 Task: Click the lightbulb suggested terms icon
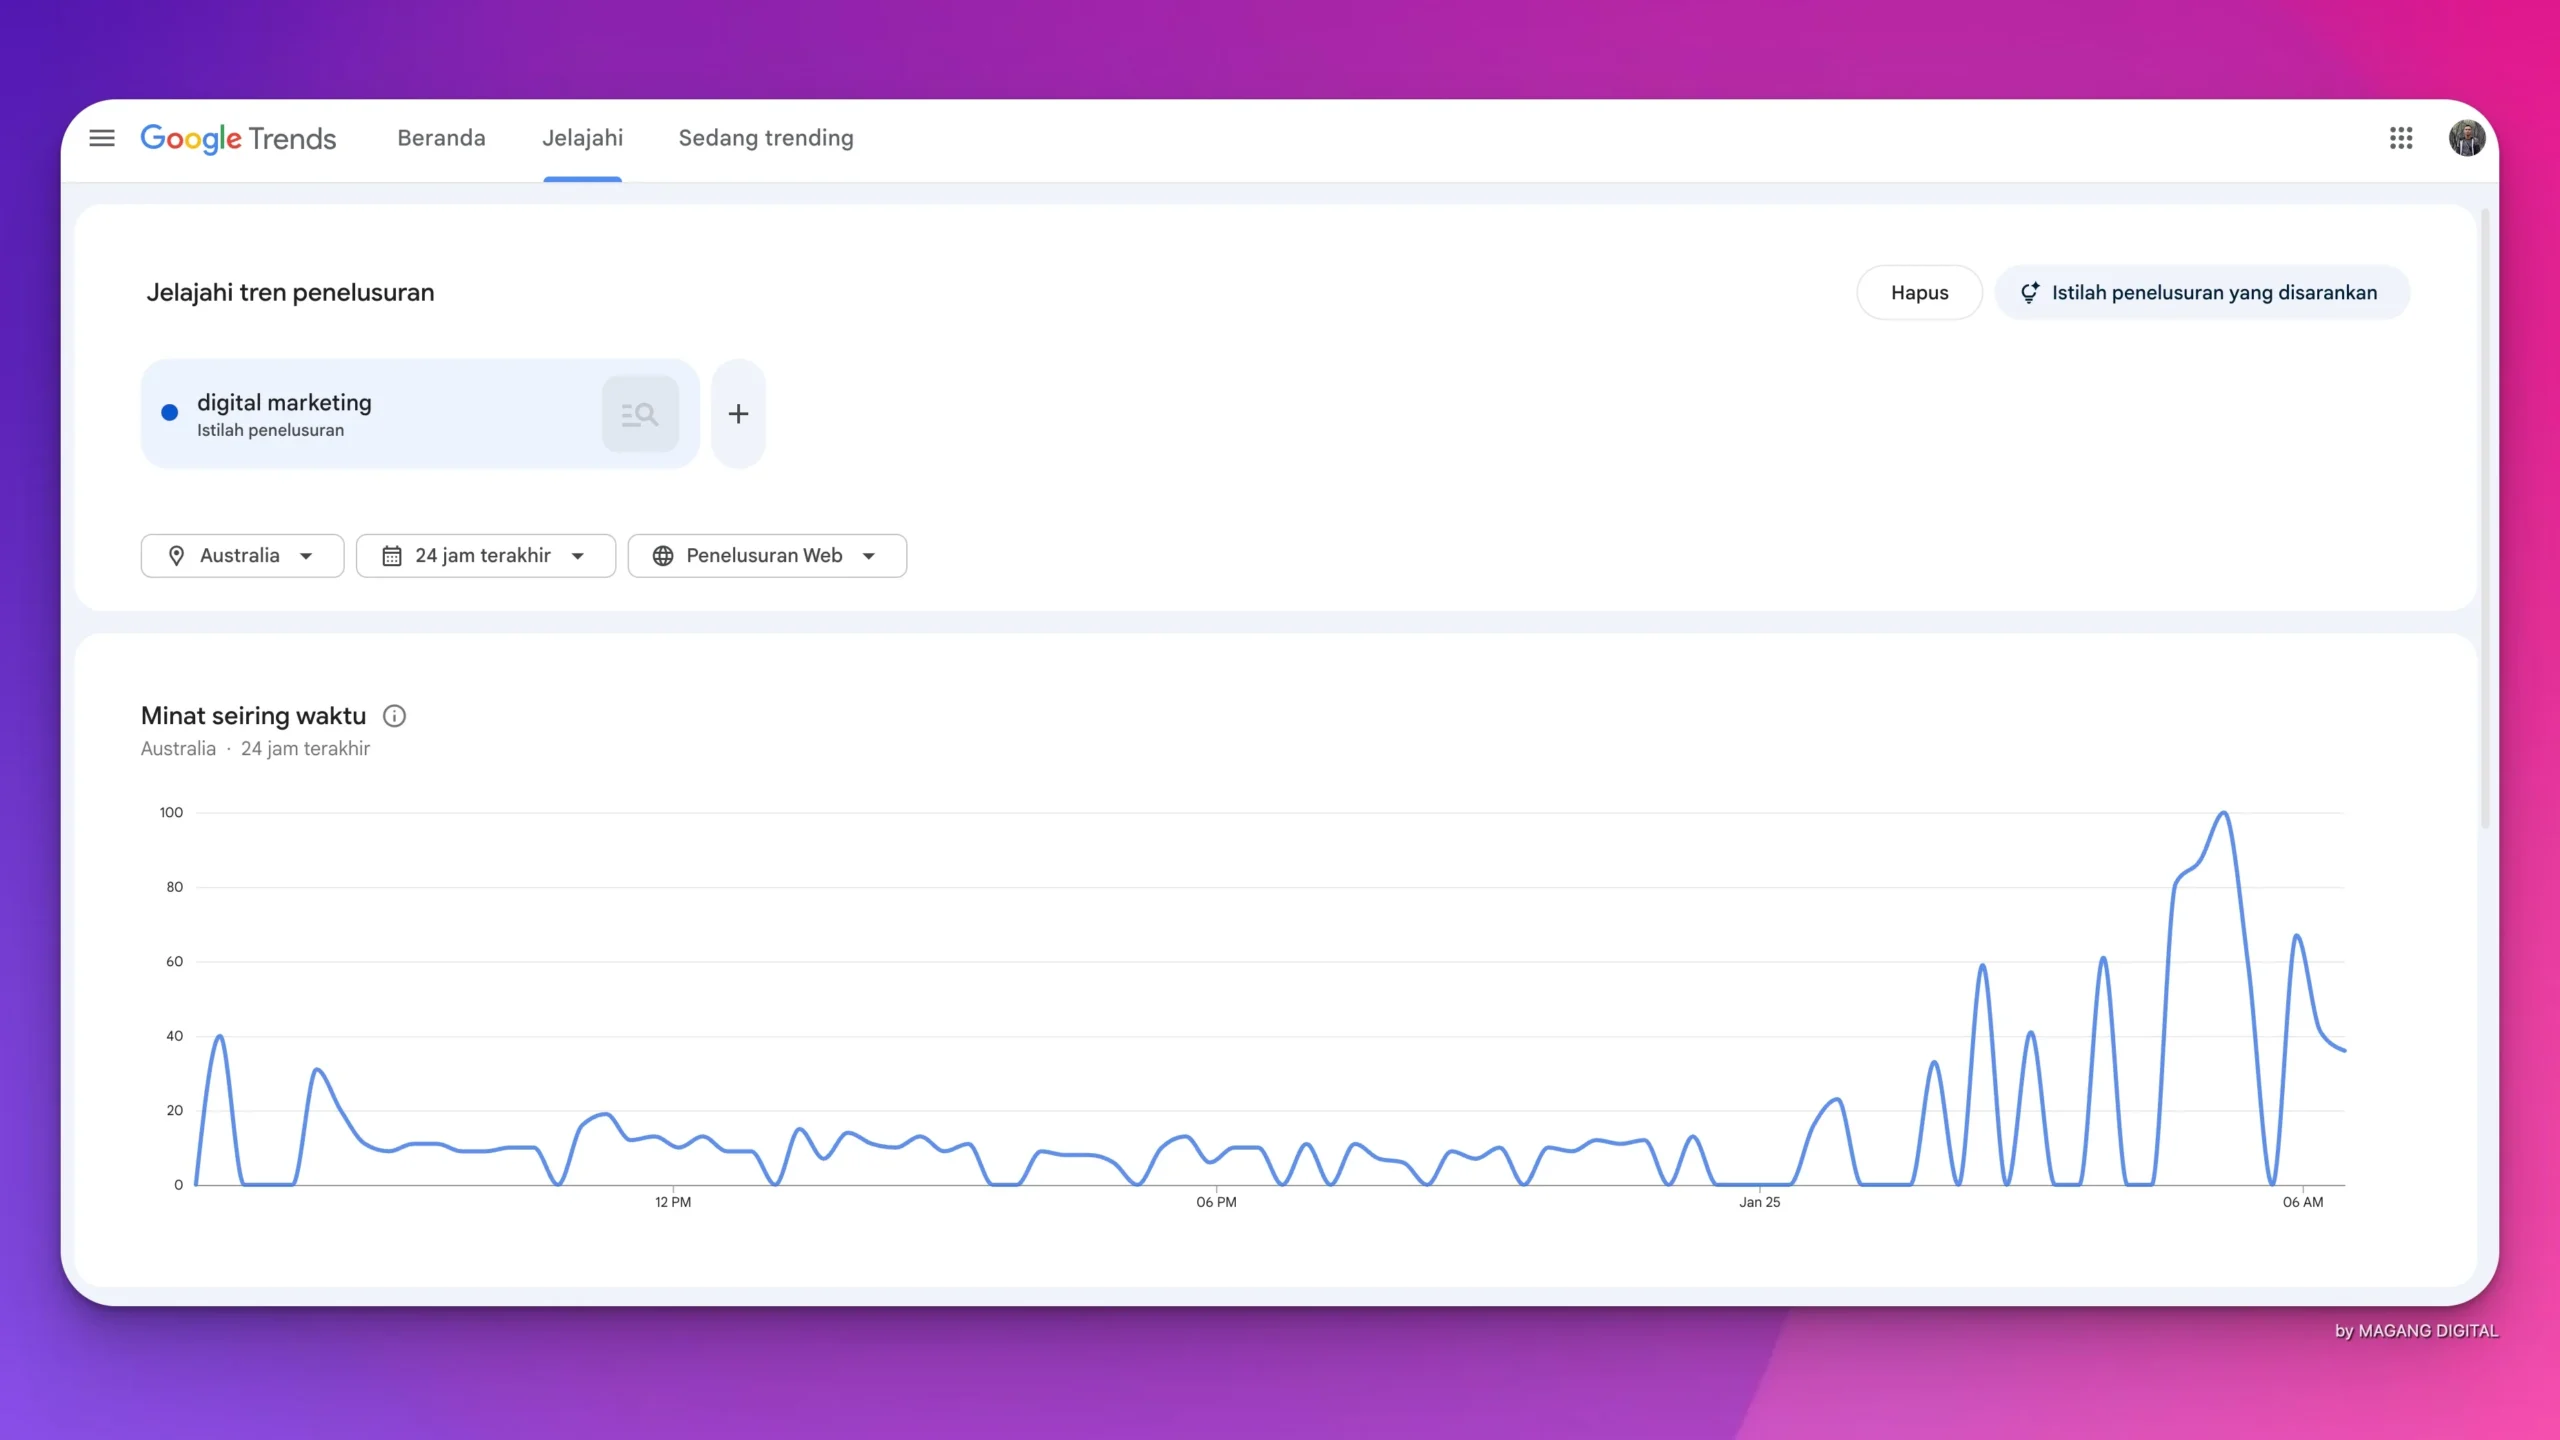tap(2029, 293)
